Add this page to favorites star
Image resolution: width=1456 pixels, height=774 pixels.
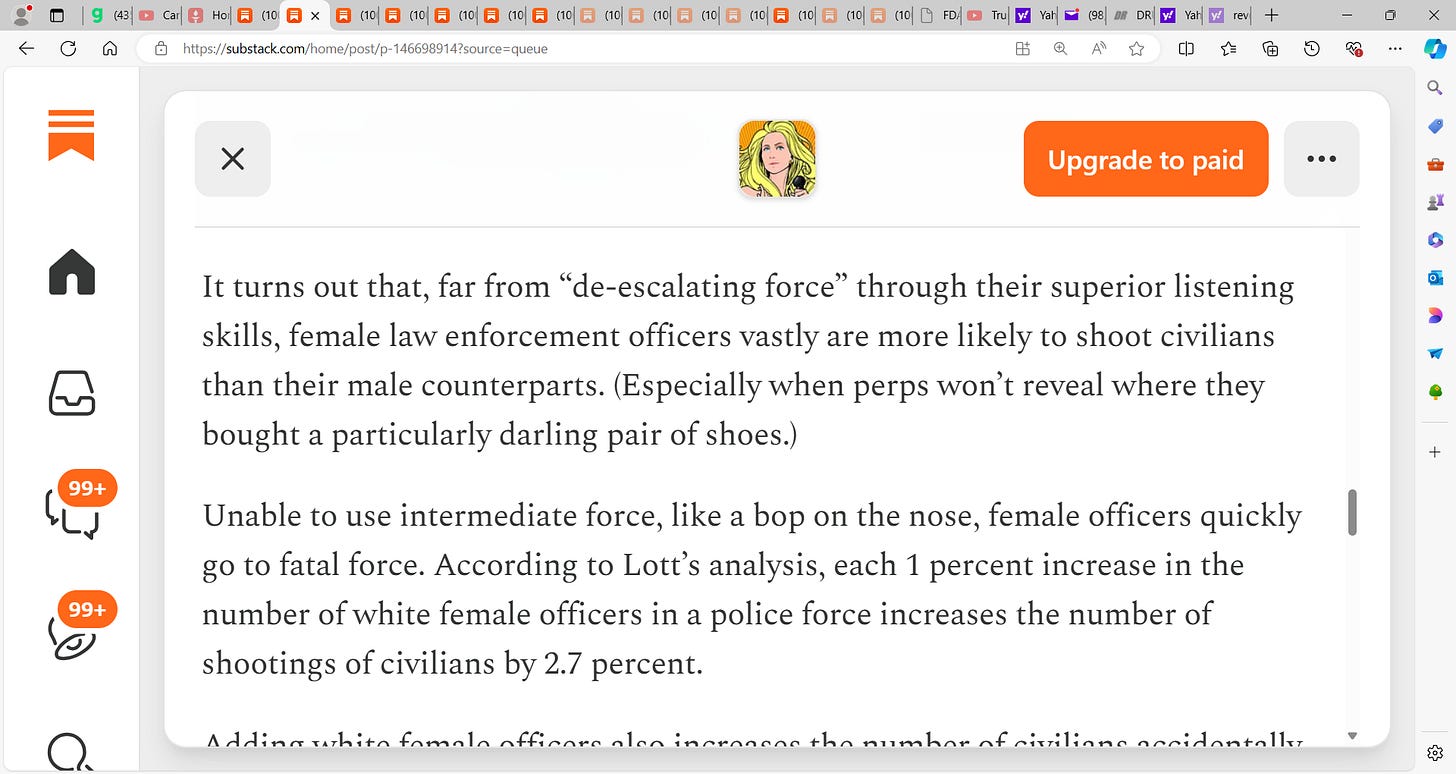pos(1136,48)
